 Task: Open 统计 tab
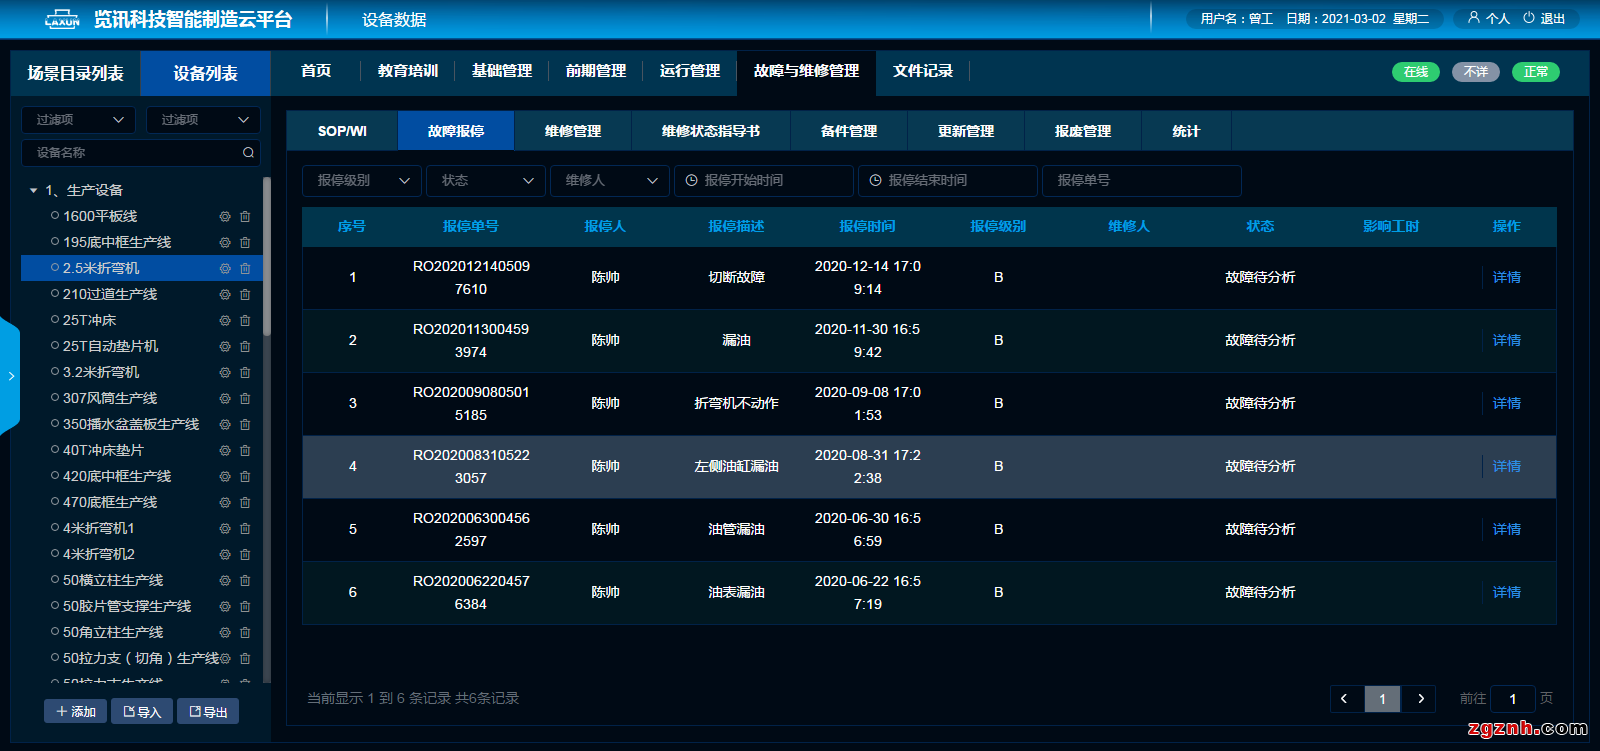(1186, 131)
